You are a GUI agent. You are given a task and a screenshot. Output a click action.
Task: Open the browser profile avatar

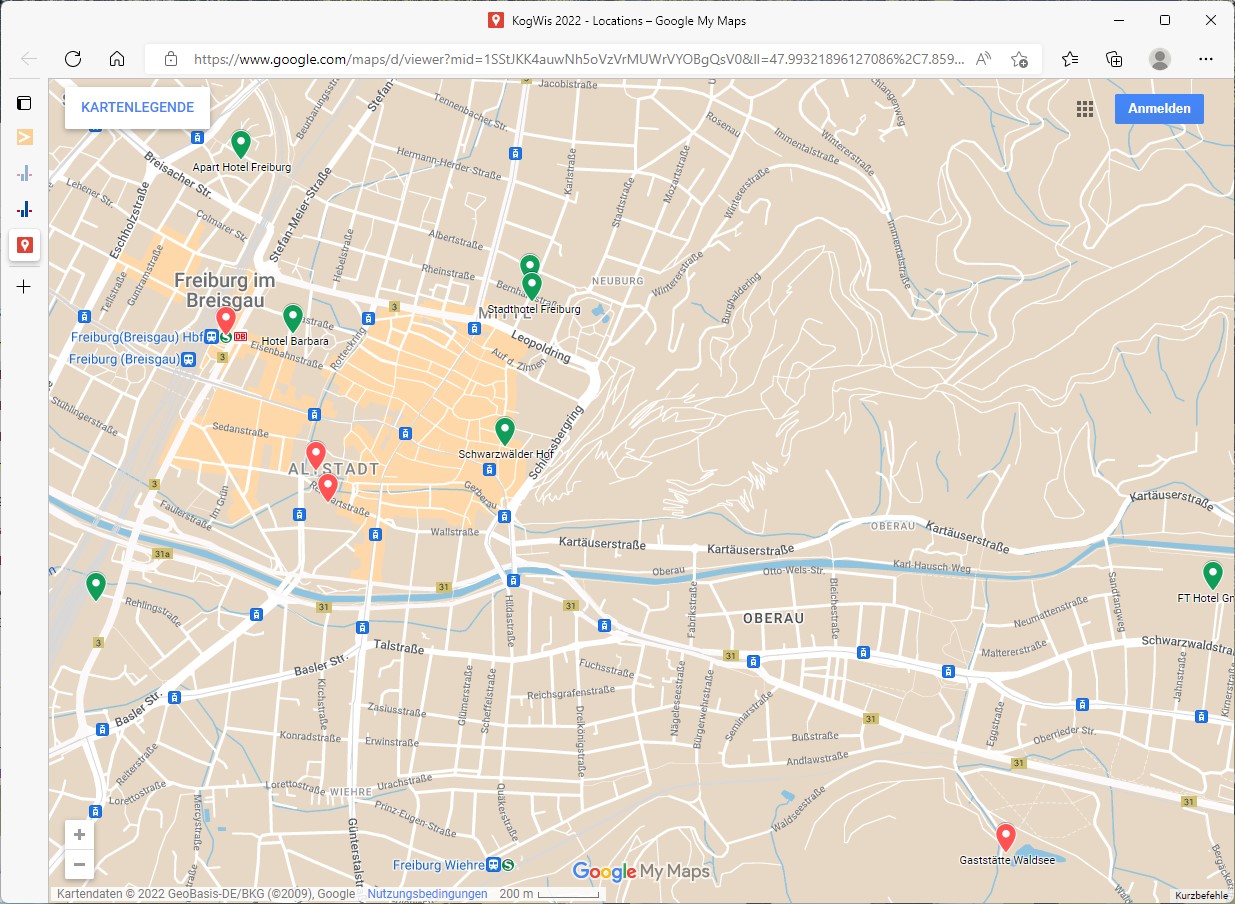click(x=1160, y=59)
